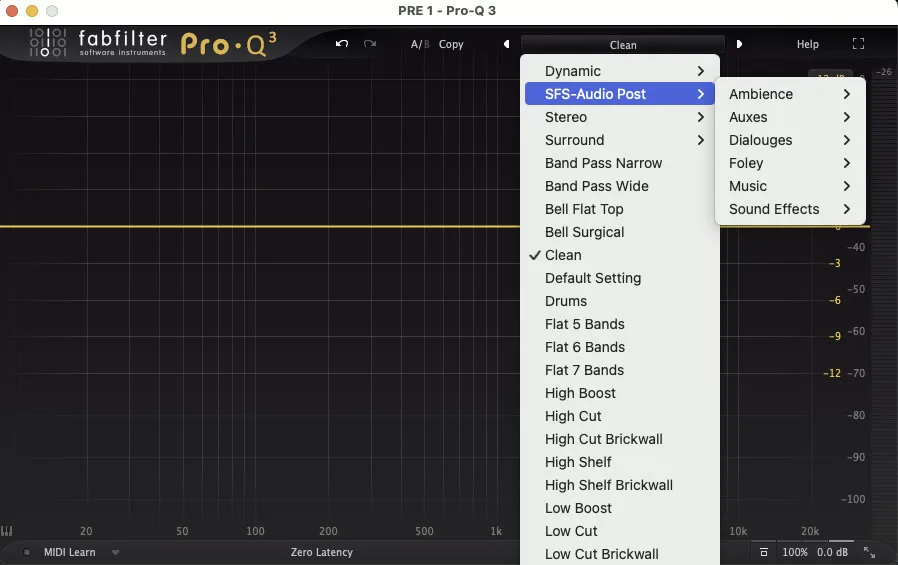The image size is (898, 565).
Task: Open the Sound Effects submenu
Action: pyautogui.click(x=790, y=209)
